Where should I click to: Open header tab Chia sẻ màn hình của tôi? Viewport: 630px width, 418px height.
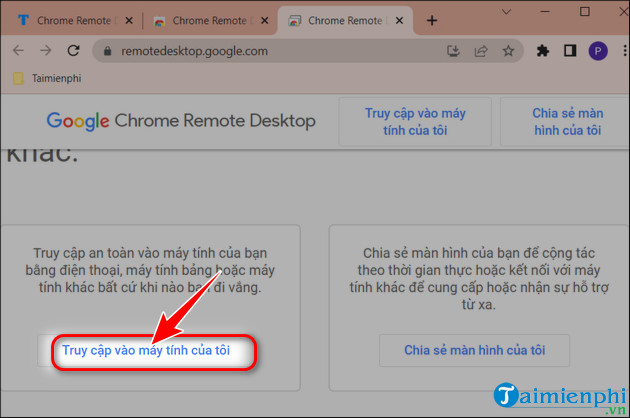(x=565, y=122)
